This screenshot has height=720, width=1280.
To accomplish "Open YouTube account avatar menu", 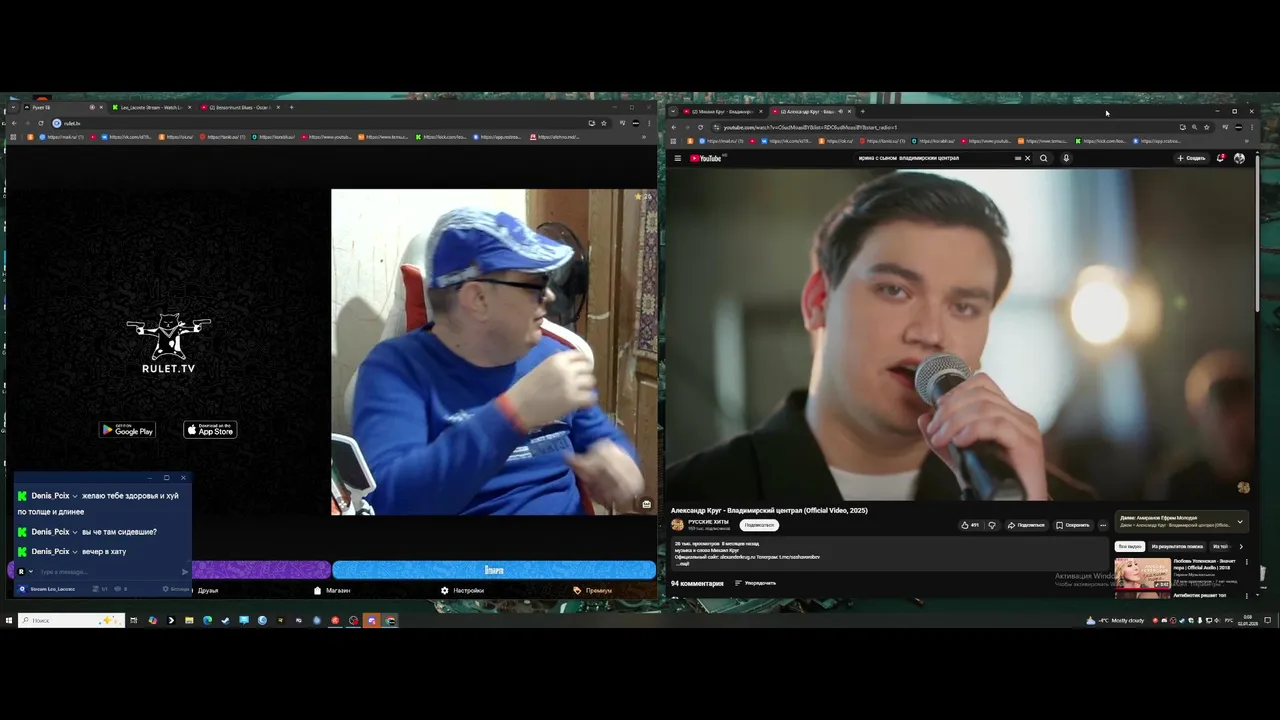I will [x=1240, y=158].
